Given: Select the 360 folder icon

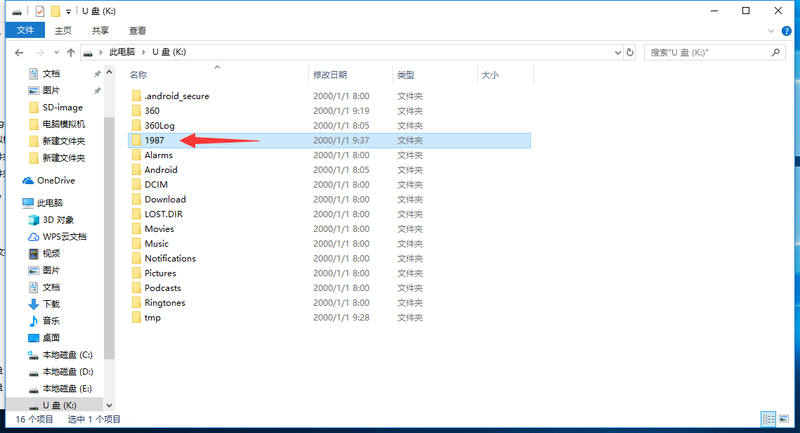Looking at the screenshot, I should pos(136,111).
